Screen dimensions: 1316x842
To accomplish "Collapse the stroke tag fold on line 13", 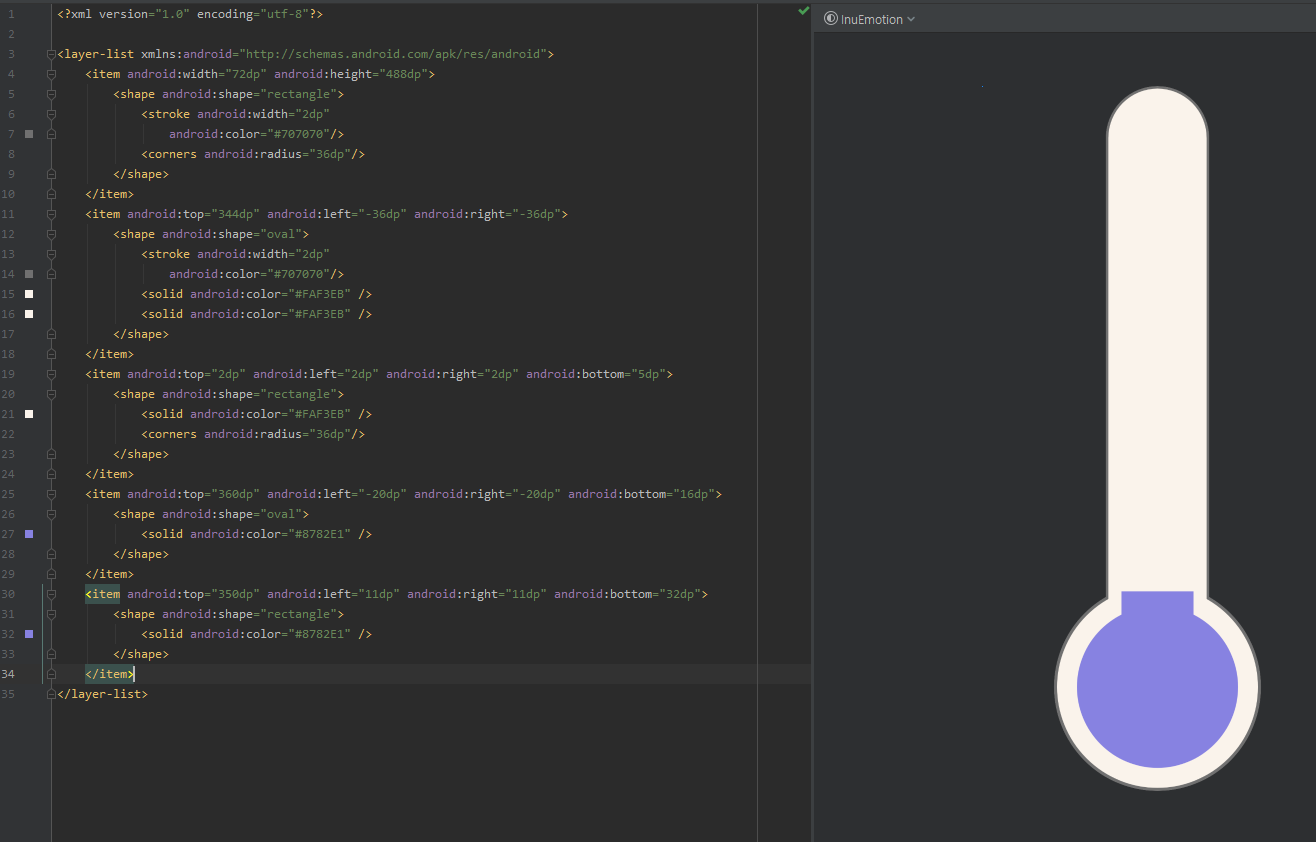I will pos(51,254).
